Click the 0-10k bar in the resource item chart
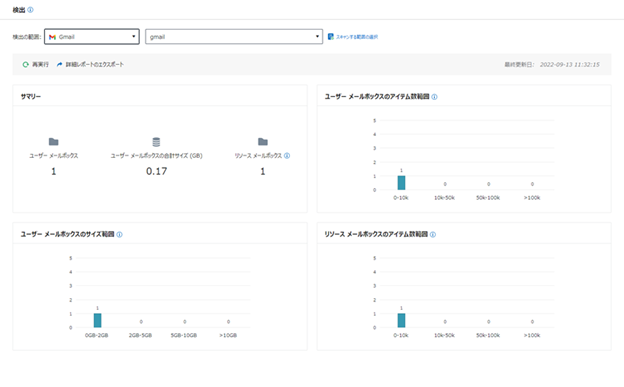This screenshot has width=624, height=387. click(x=401, y=321)
